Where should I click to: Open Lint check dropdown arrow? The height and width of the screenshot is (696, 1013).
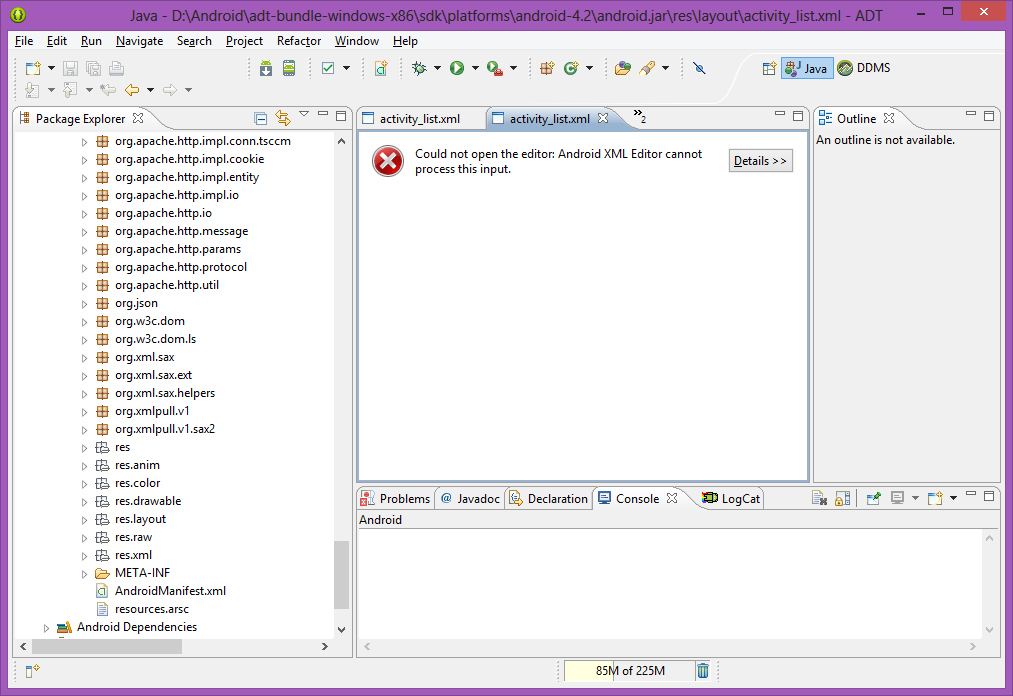coord(346,68)
